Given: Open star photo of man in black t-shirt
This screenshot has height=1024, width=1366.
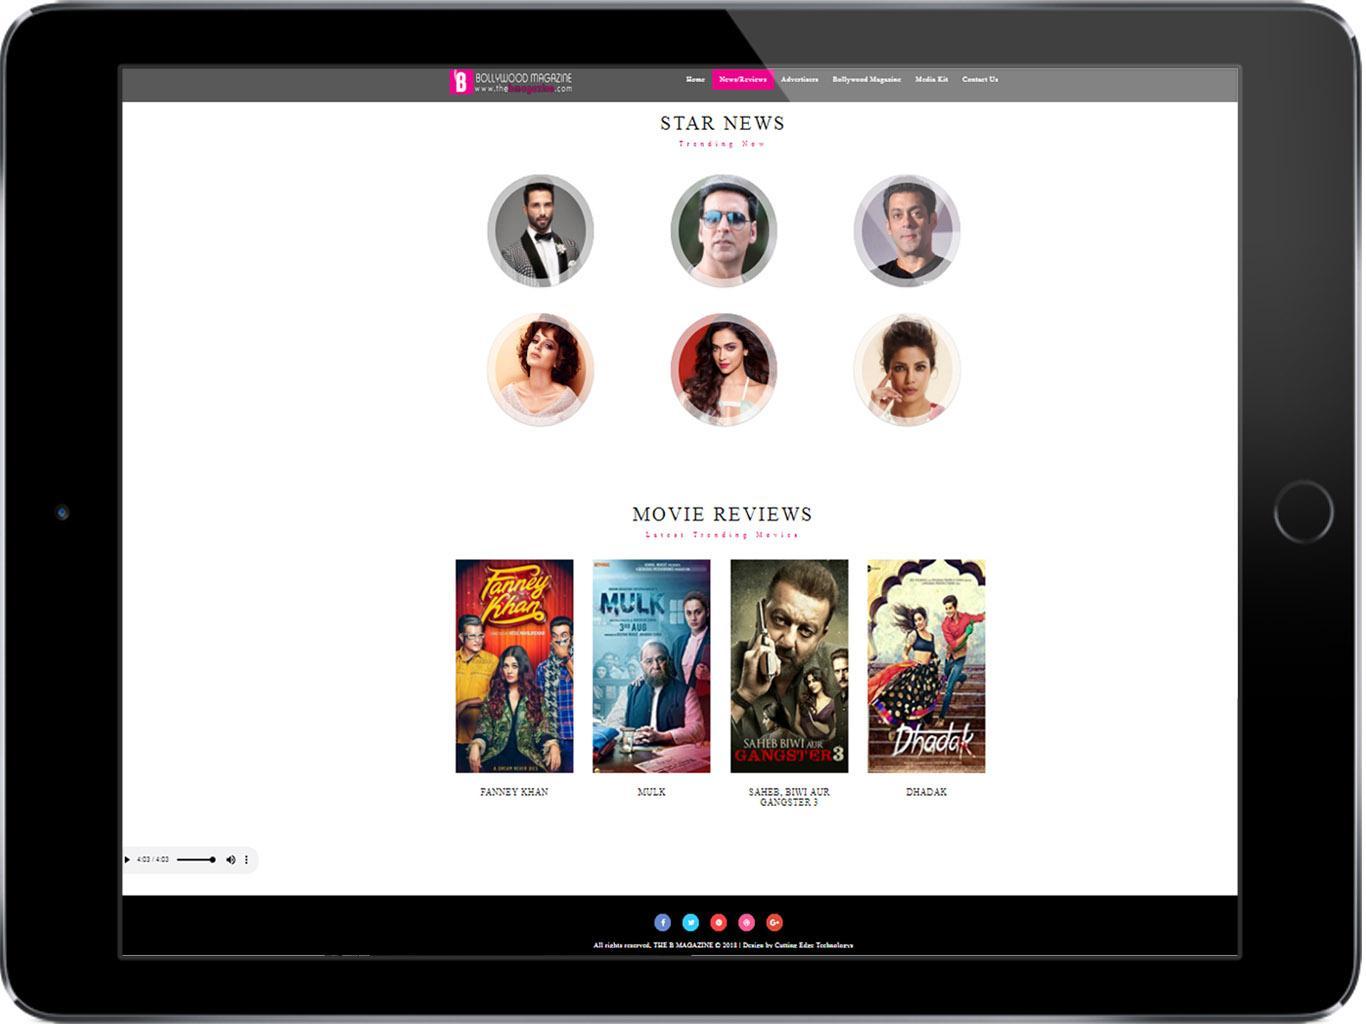Looking at the screenshot, I should tap(907, 231).
